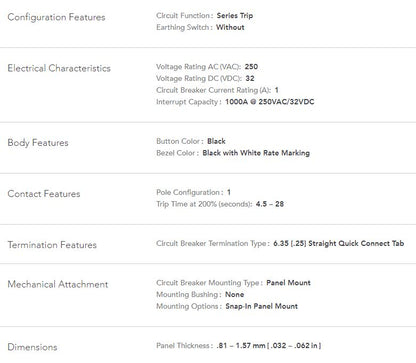Screen dimensions: 416x363
Task: Select the Dimensions section heading
Action: coord(32,347)
